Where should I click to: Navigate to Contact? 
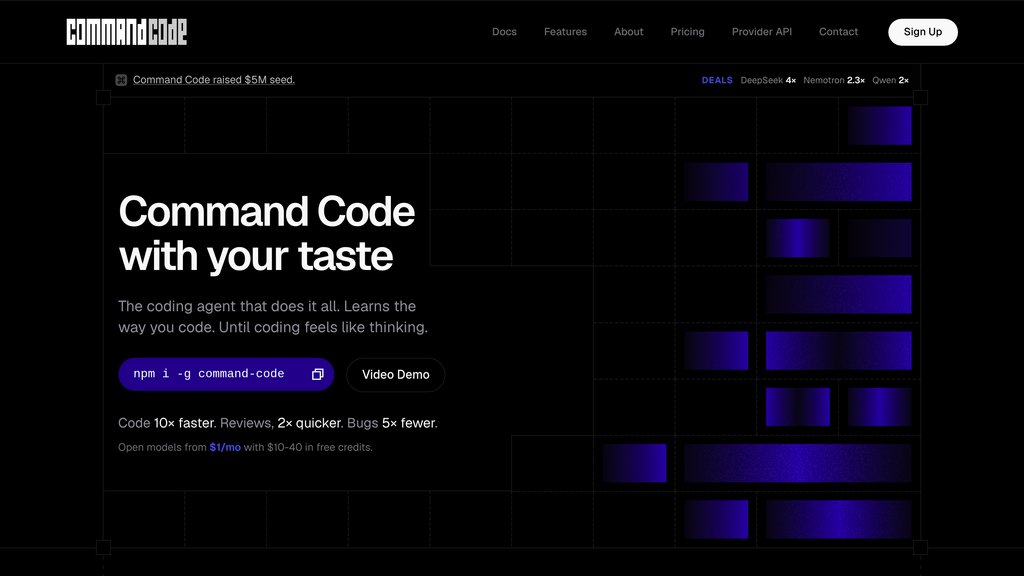coord(839,32)
